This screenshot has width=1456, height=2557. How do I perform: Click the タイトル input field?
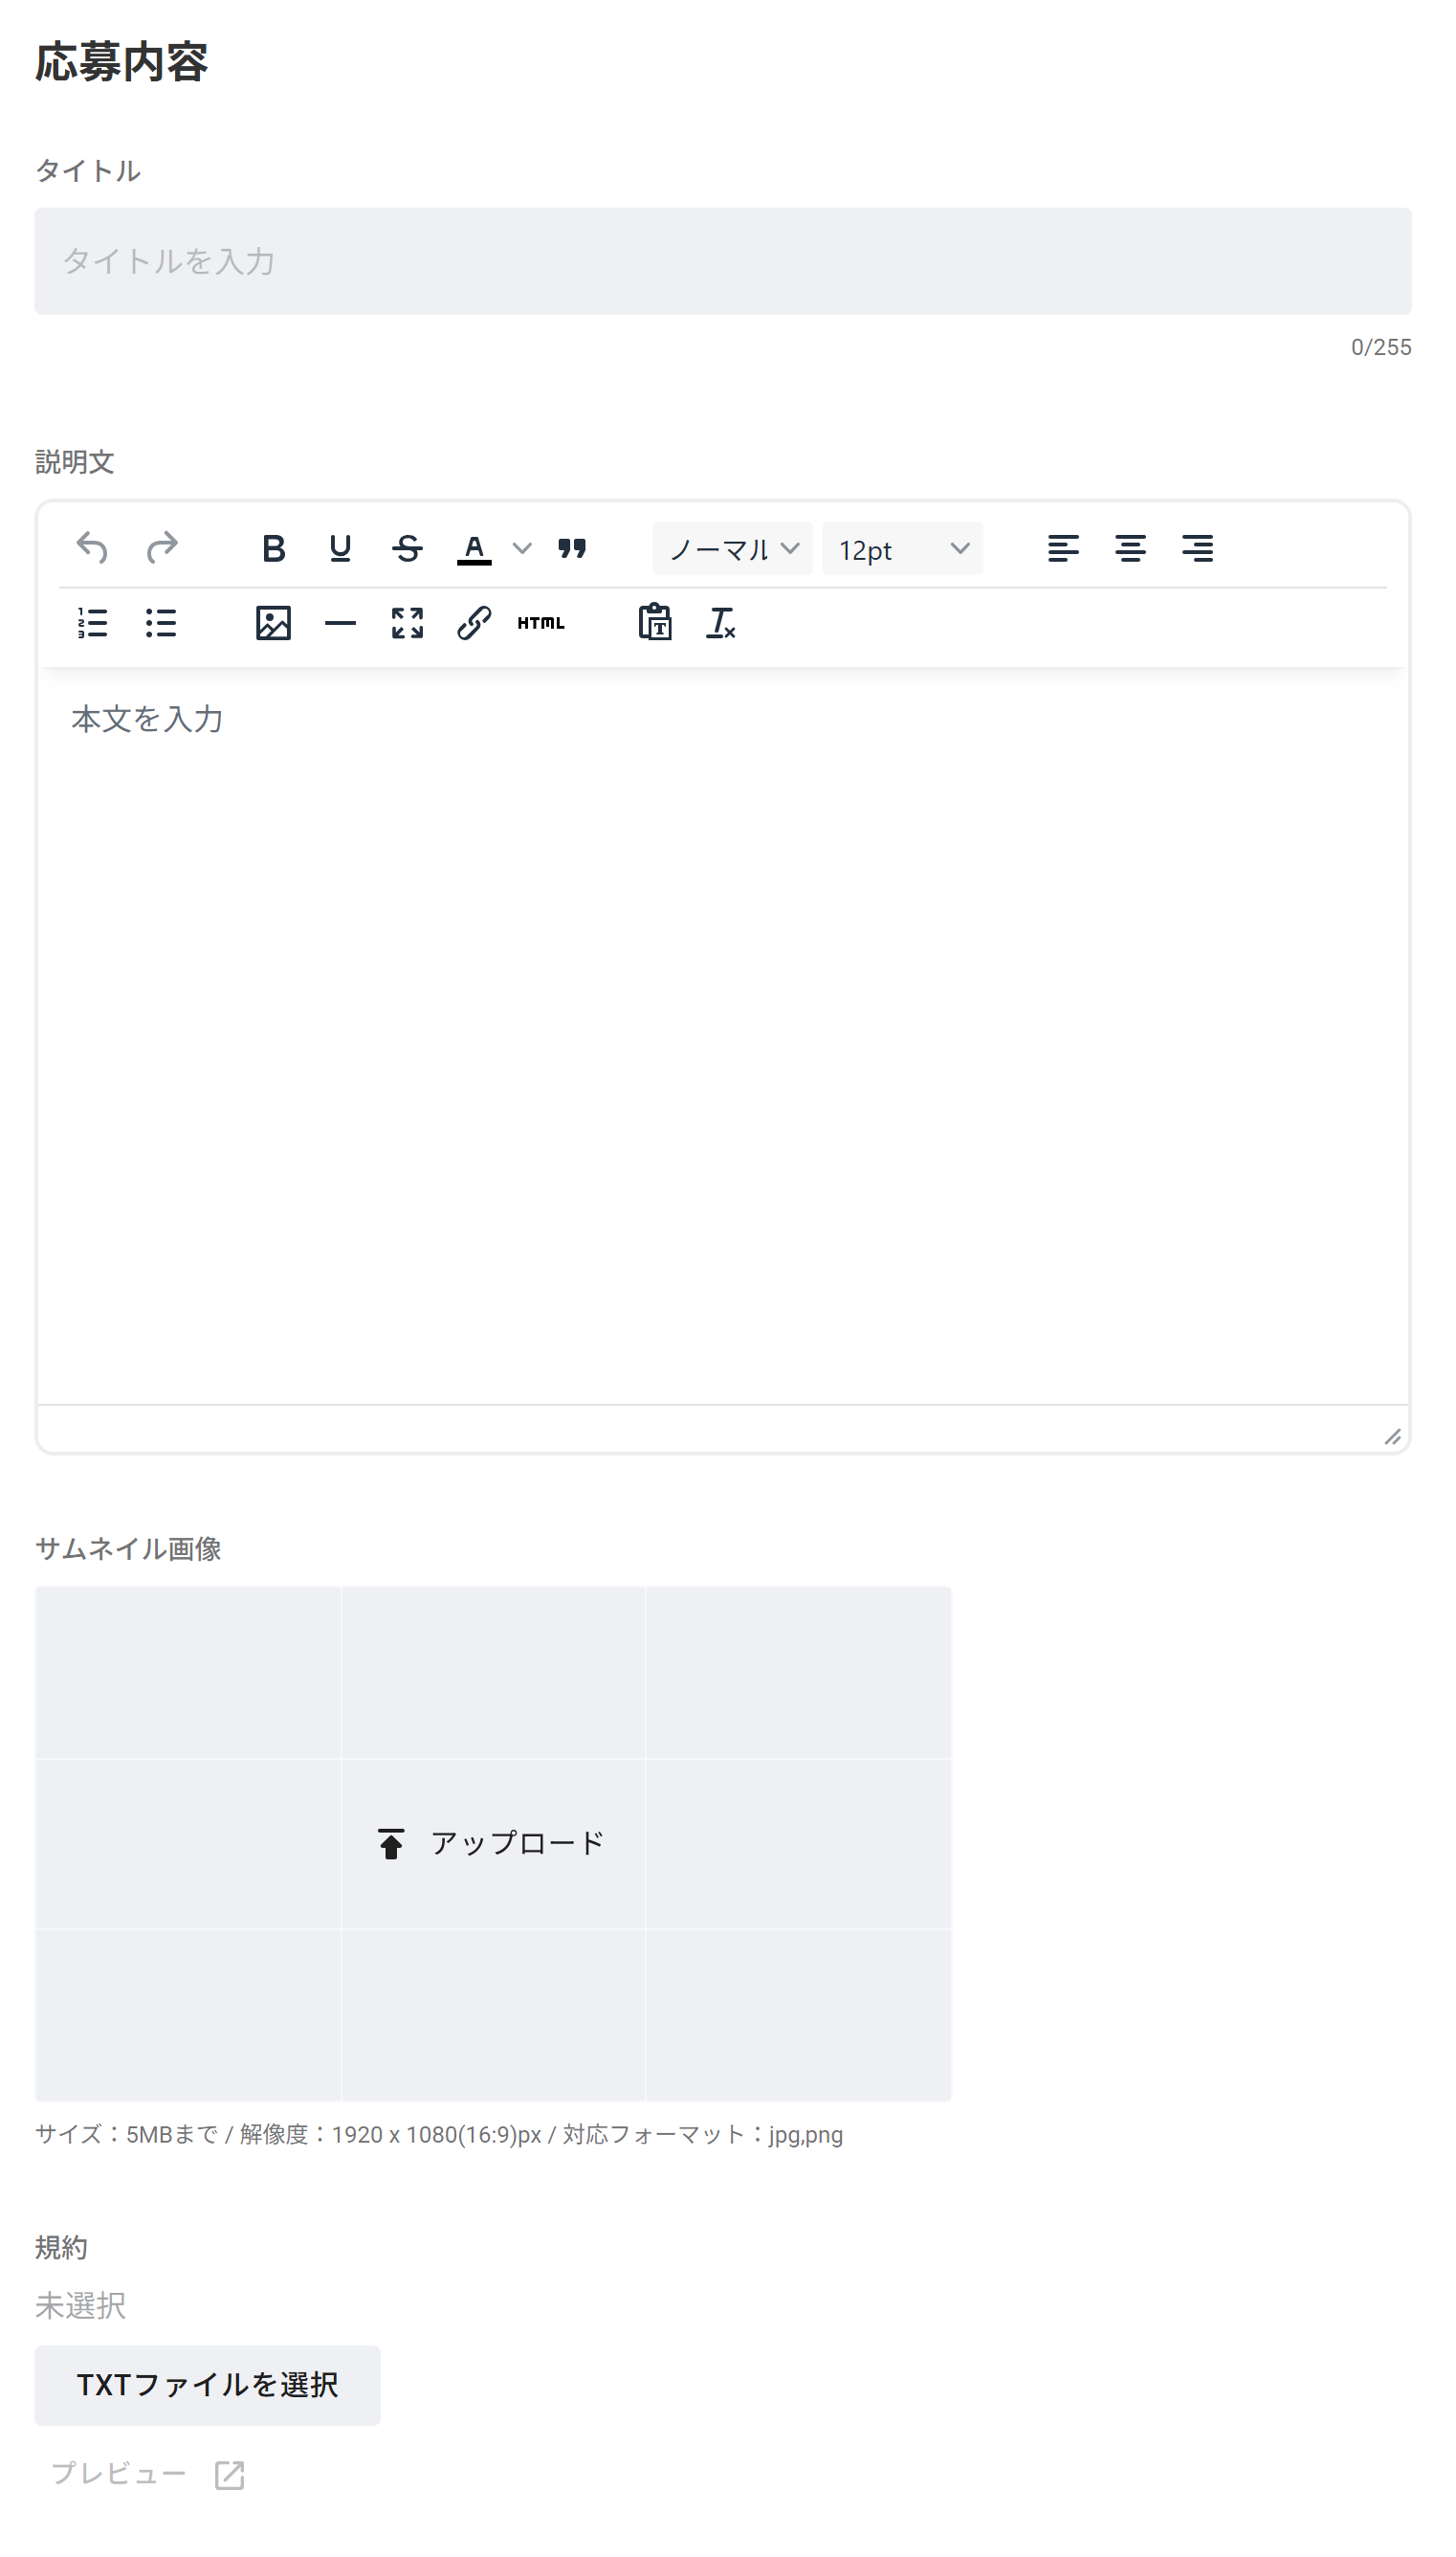[x=723, y=262]
